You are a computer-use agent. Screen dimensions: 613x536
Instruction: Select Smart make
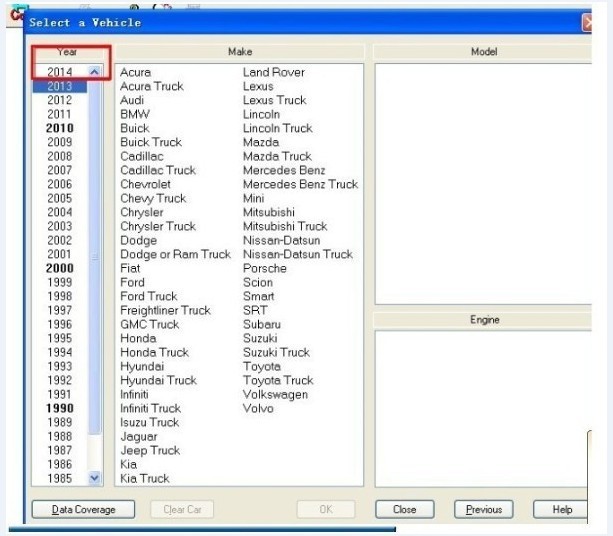tap(258, 296)
